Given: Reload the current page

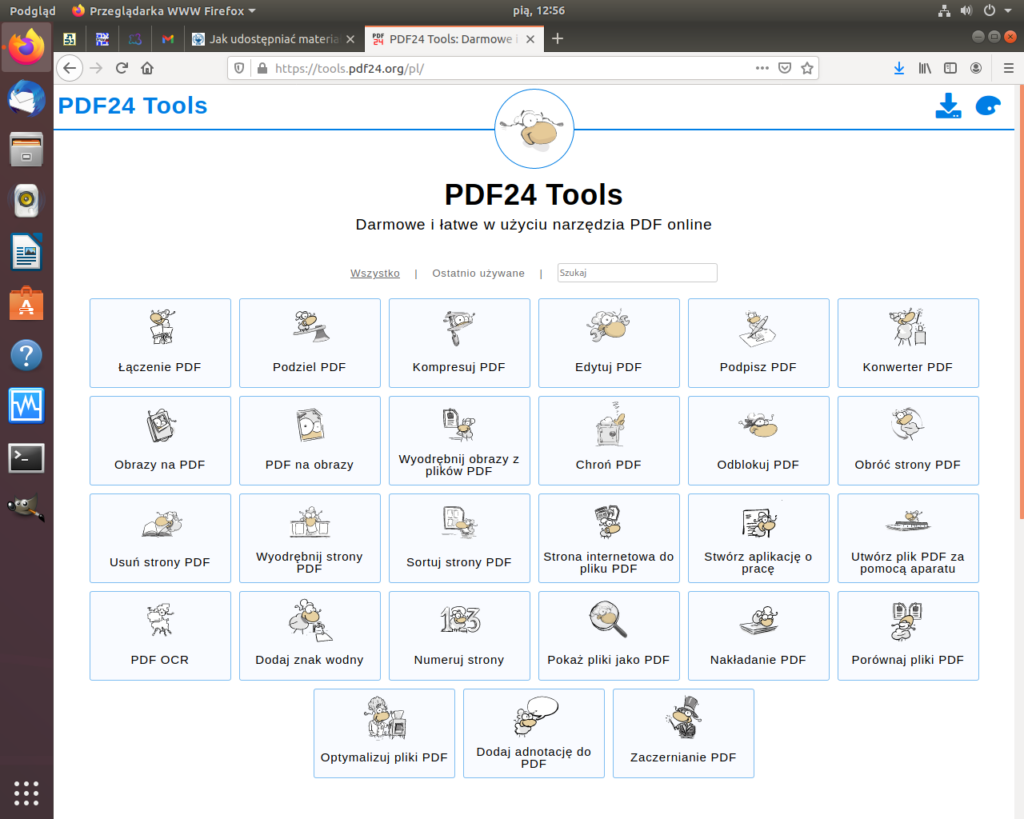Looking at the screenshot, I should pyautogui.click(x=121, y=68).
